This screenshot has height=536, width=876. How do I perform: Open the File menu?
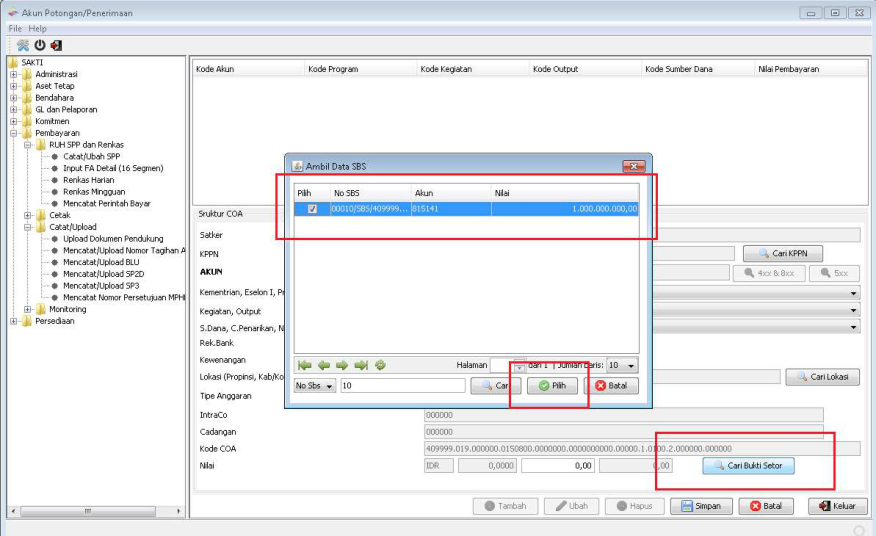click(15, 29)
